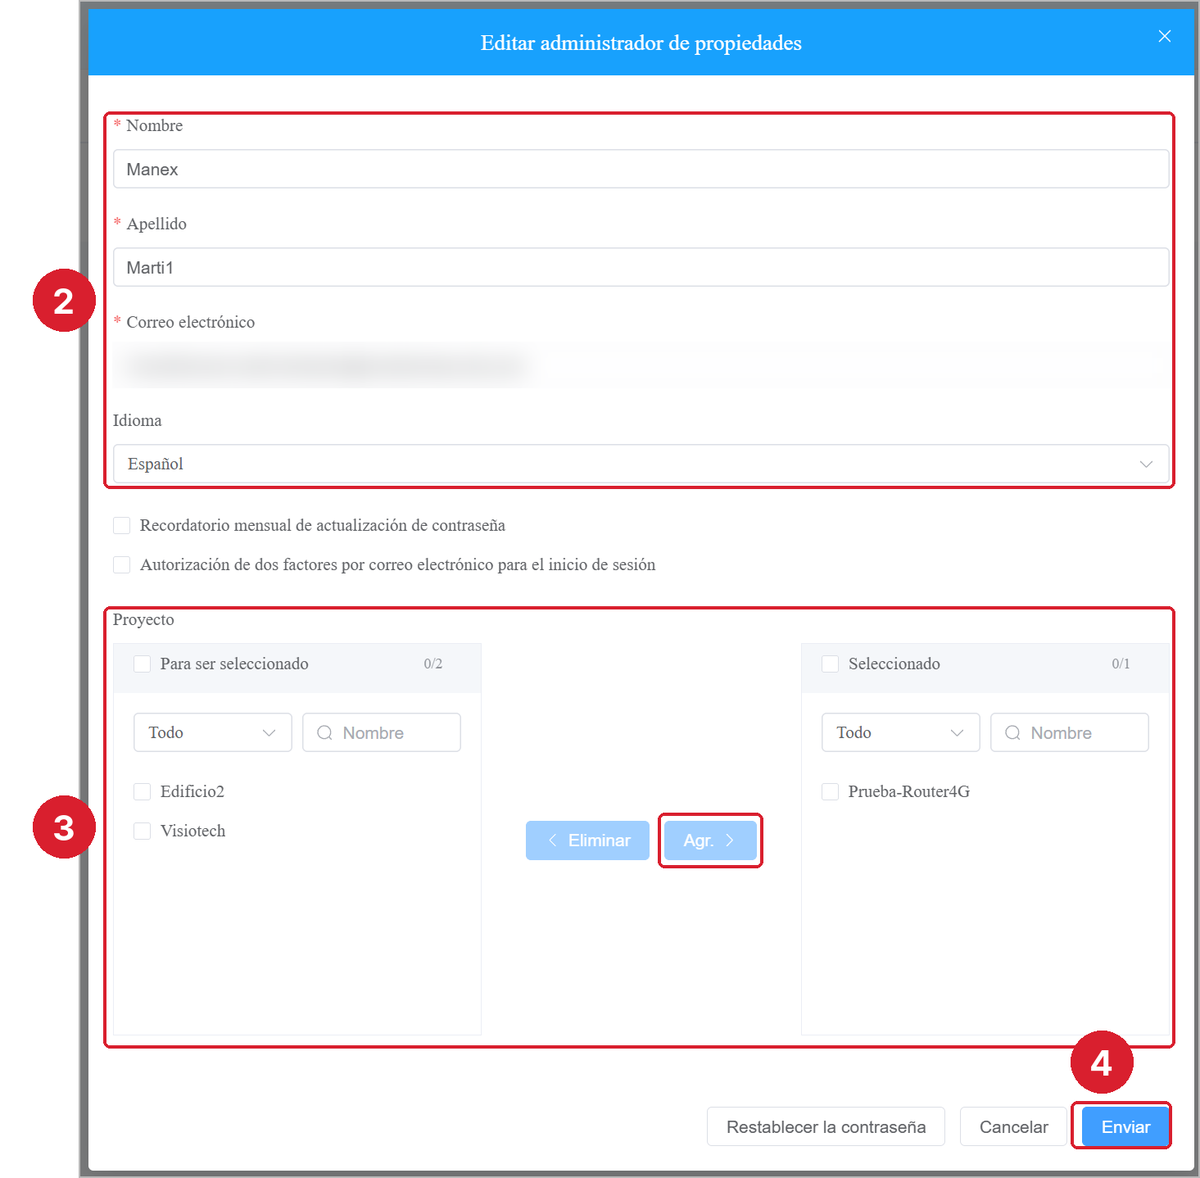
Task: Check the Para ser seleccionado select-all box
Action: coord(142,664)
